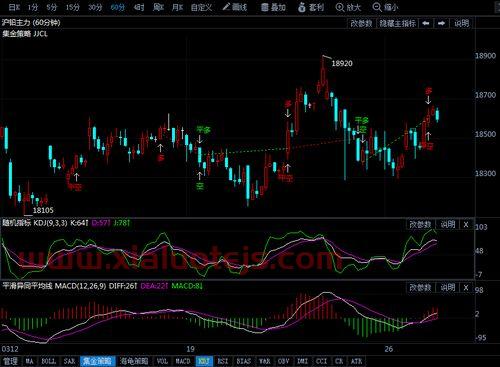
Task: Open 自定义 custom period options
Action: coord(201,7)
